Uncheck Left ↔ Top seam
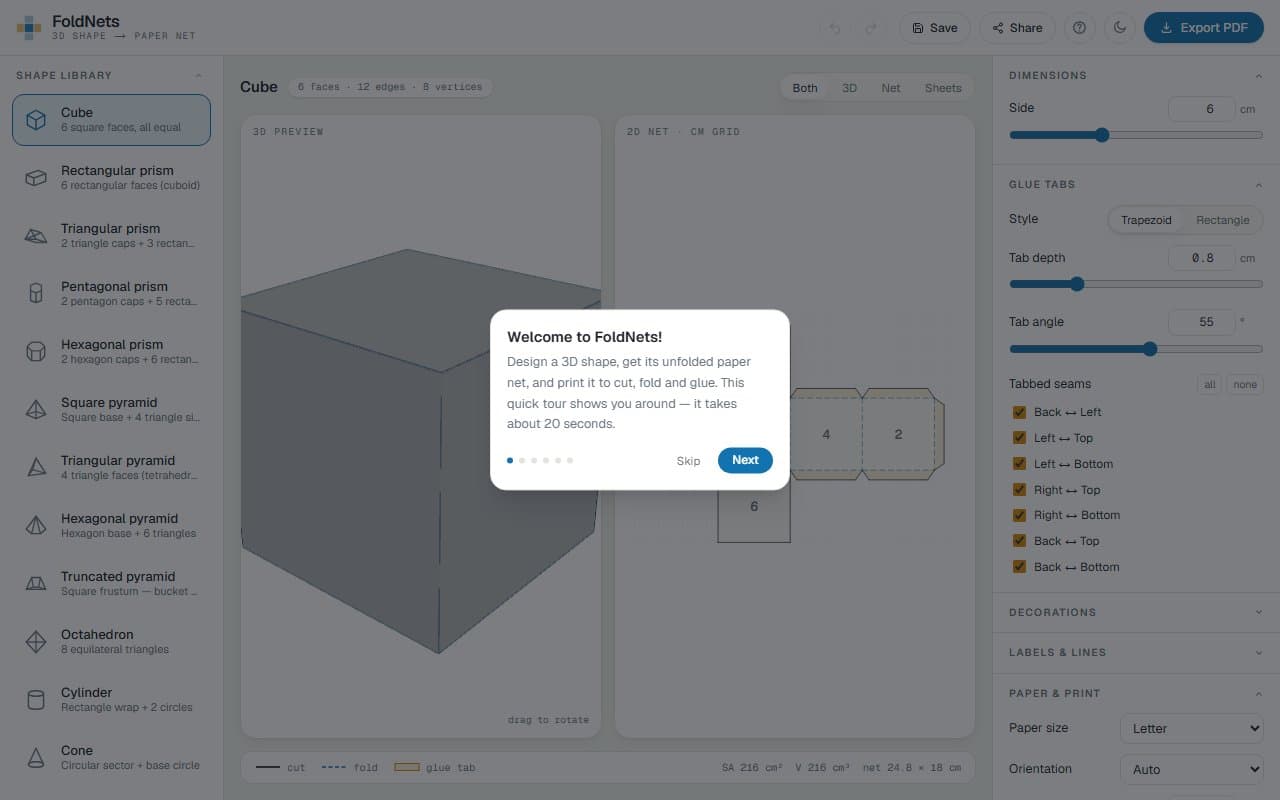 (x=1019, y=438)
